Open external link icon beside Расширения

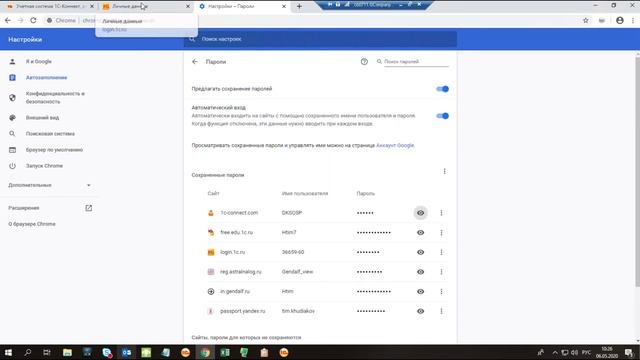89,208
